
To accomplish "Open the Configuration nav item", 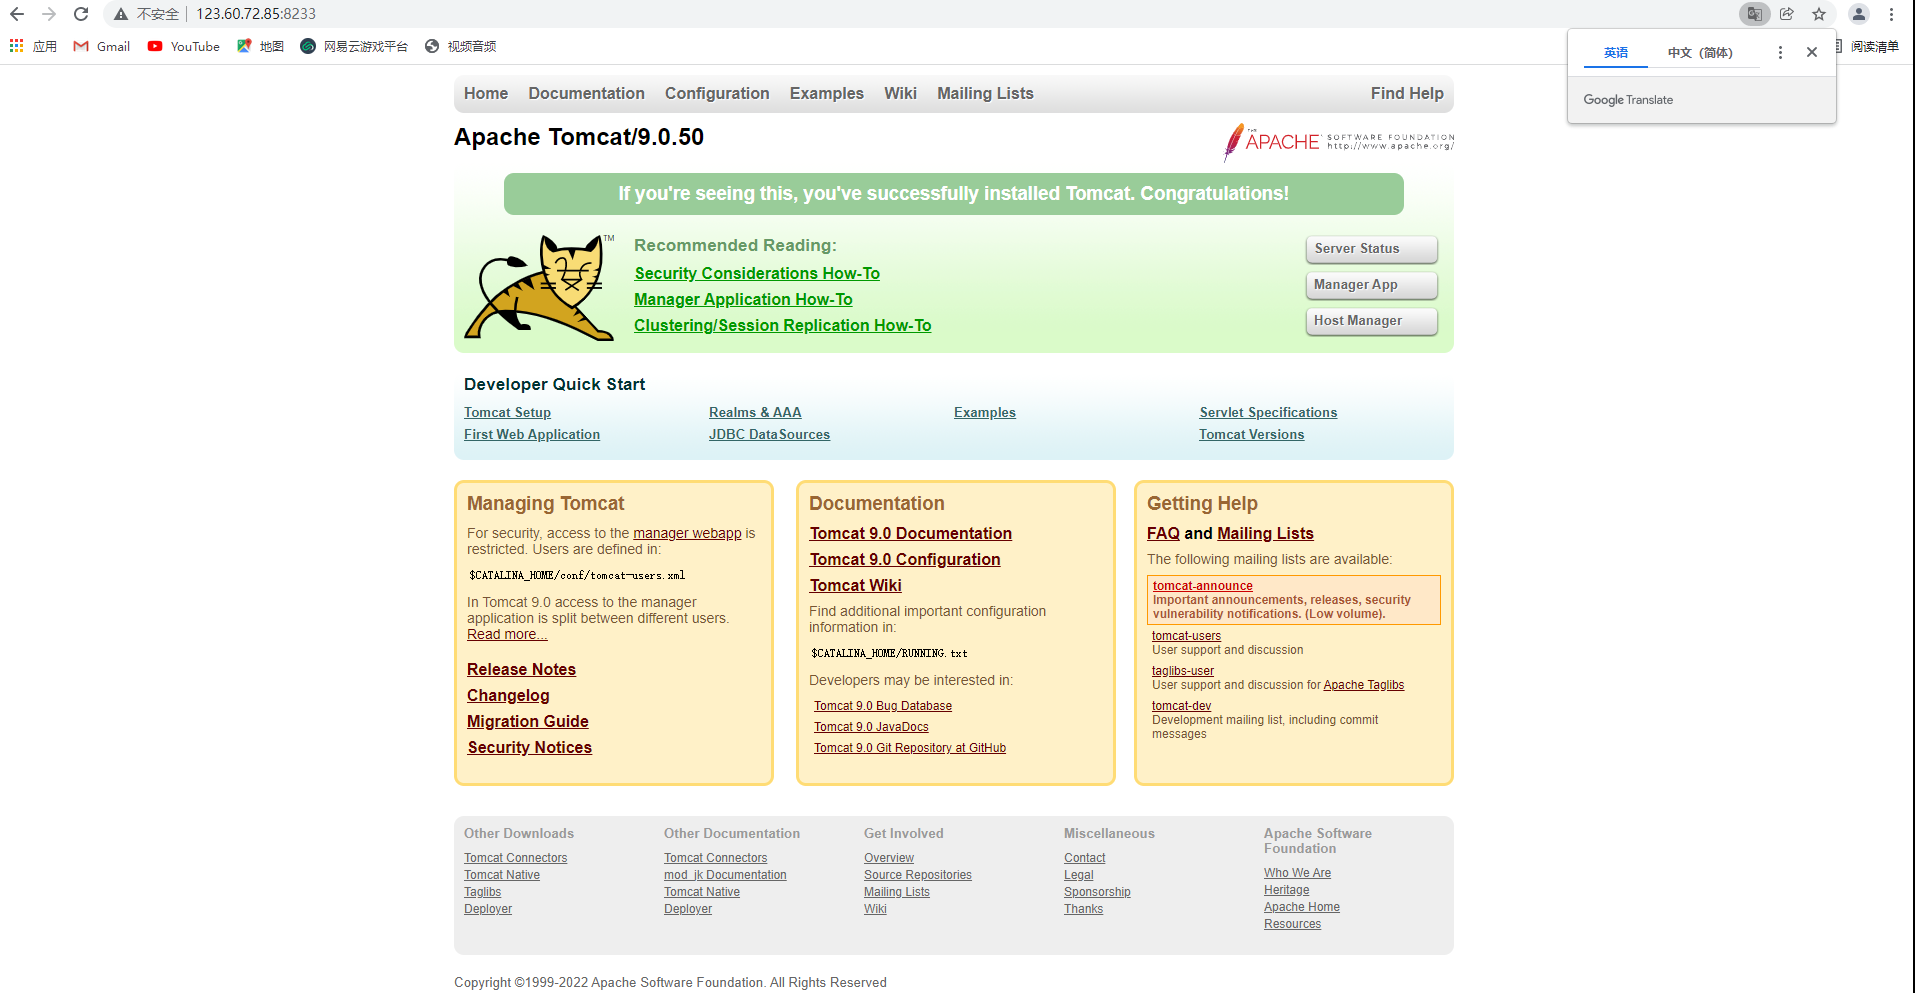I will tap(717, 93).
